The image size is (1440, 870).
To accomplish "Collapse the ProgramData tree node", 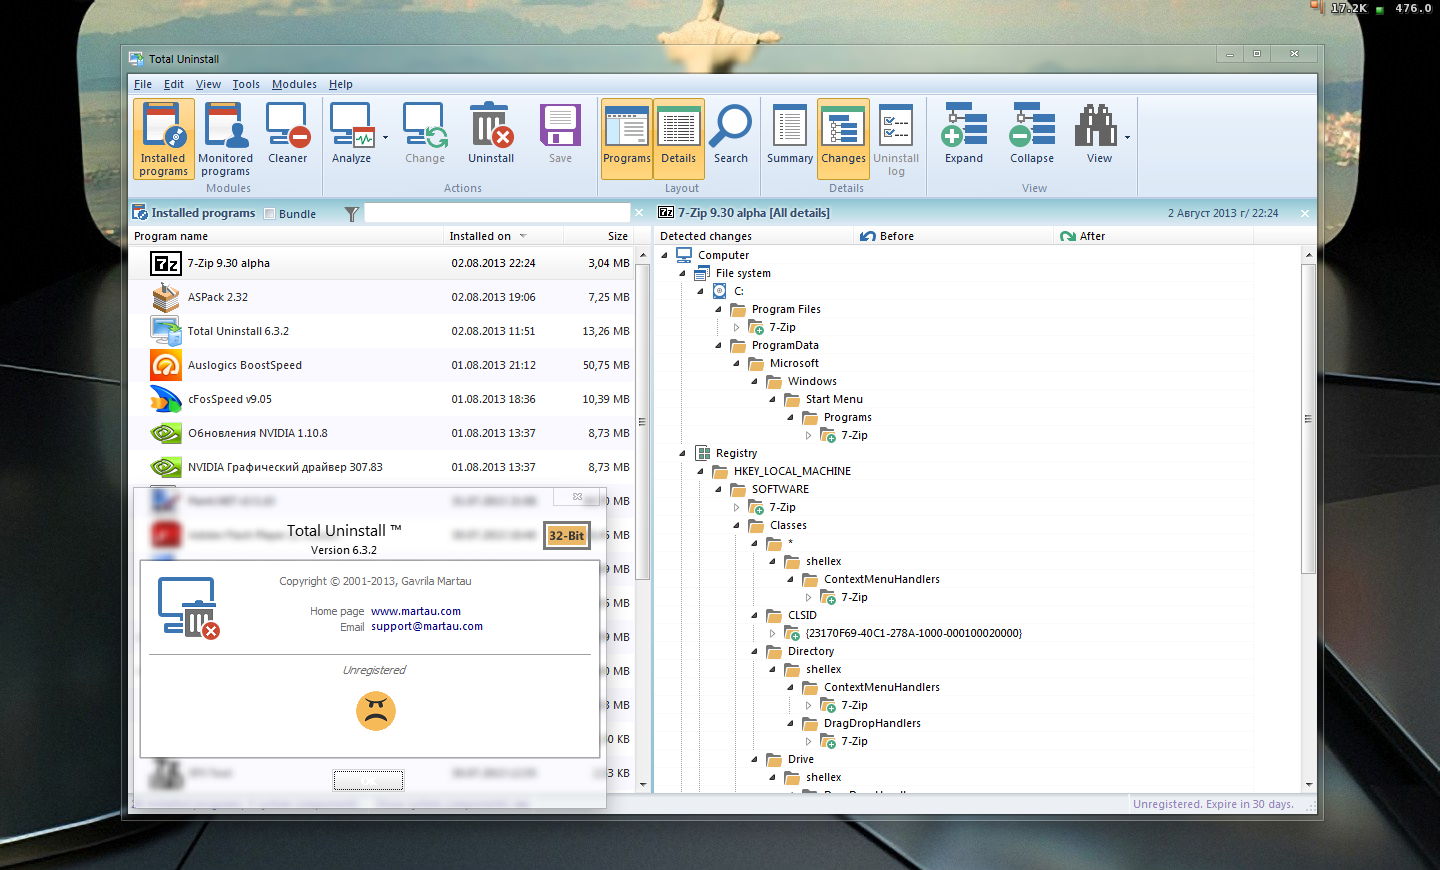I will click(718, 345).
